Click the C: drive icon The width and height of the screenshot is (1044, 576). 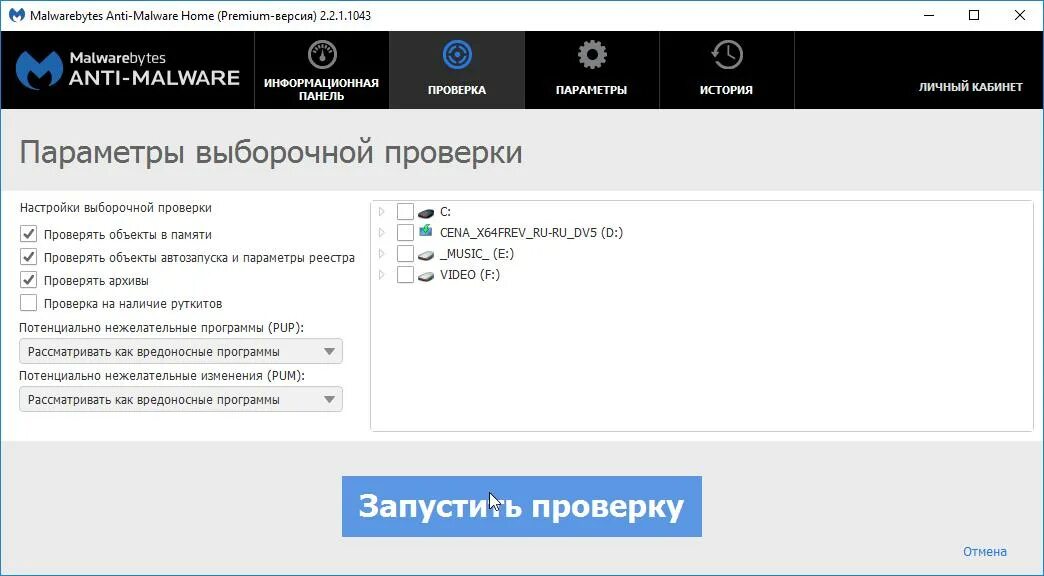[x=426, y=213]
